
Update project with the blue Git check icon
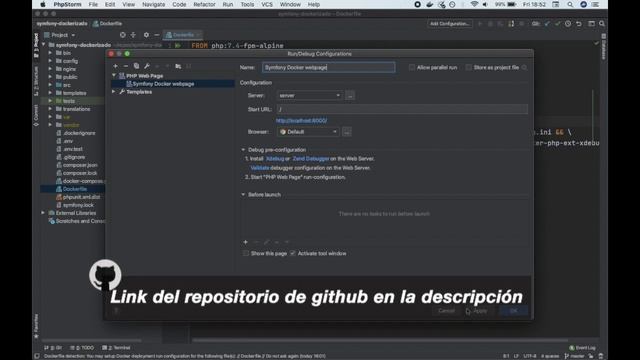pos(547,24)
